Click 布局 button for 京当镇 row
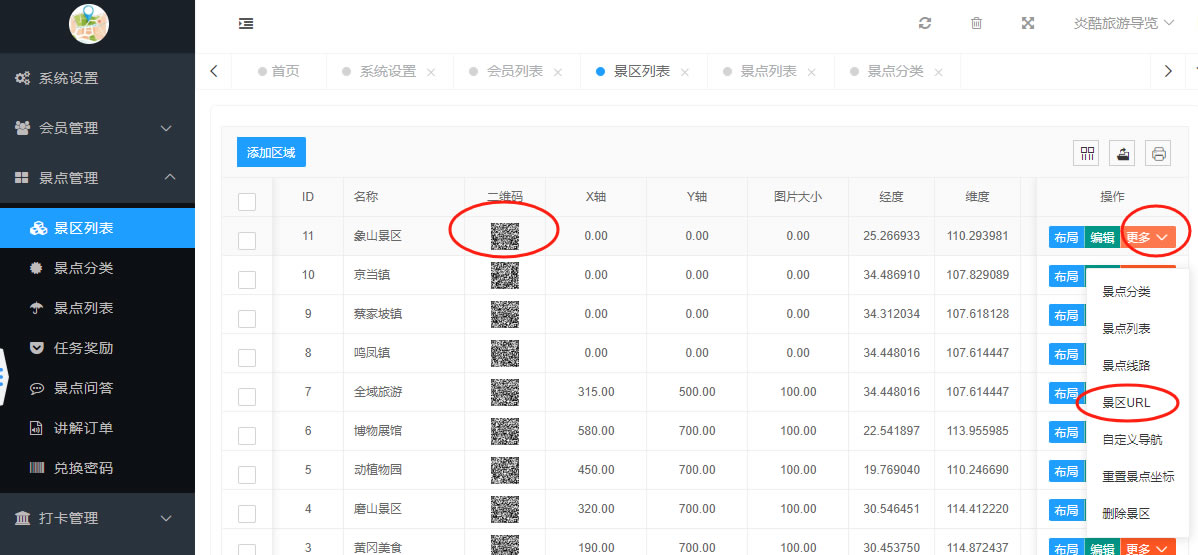The height and width of the screenshot is (555, 1198). (x=1066, y=276)
